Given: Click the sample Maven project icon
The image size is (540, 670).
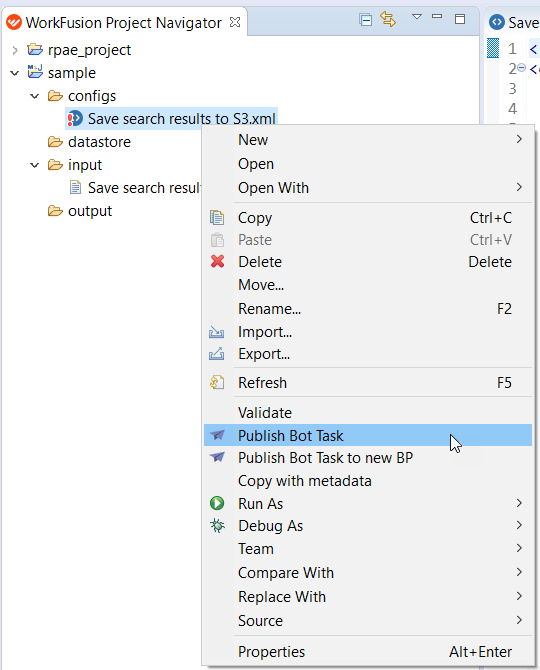Looking at the screenshot, I should point(35,71).
